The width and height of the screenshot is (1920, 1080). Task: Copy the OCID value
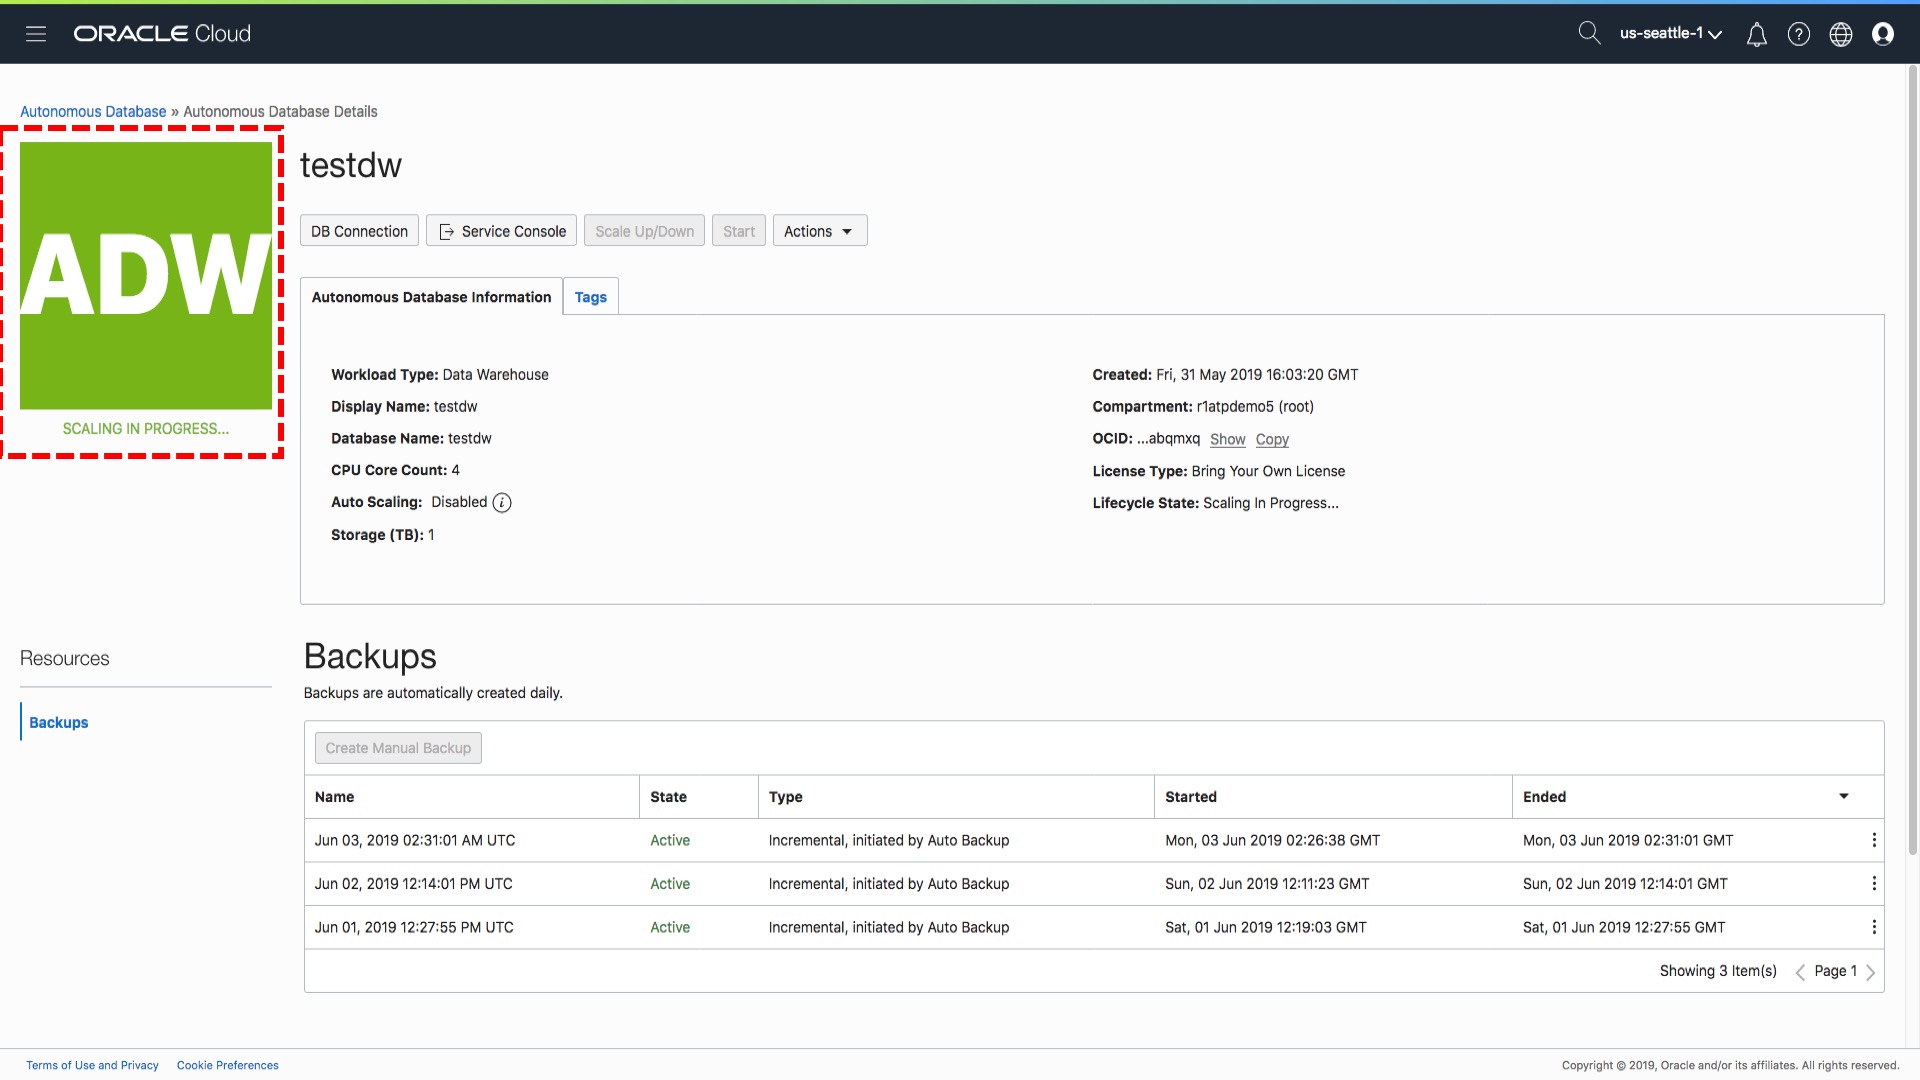(x=1271, y=440)
